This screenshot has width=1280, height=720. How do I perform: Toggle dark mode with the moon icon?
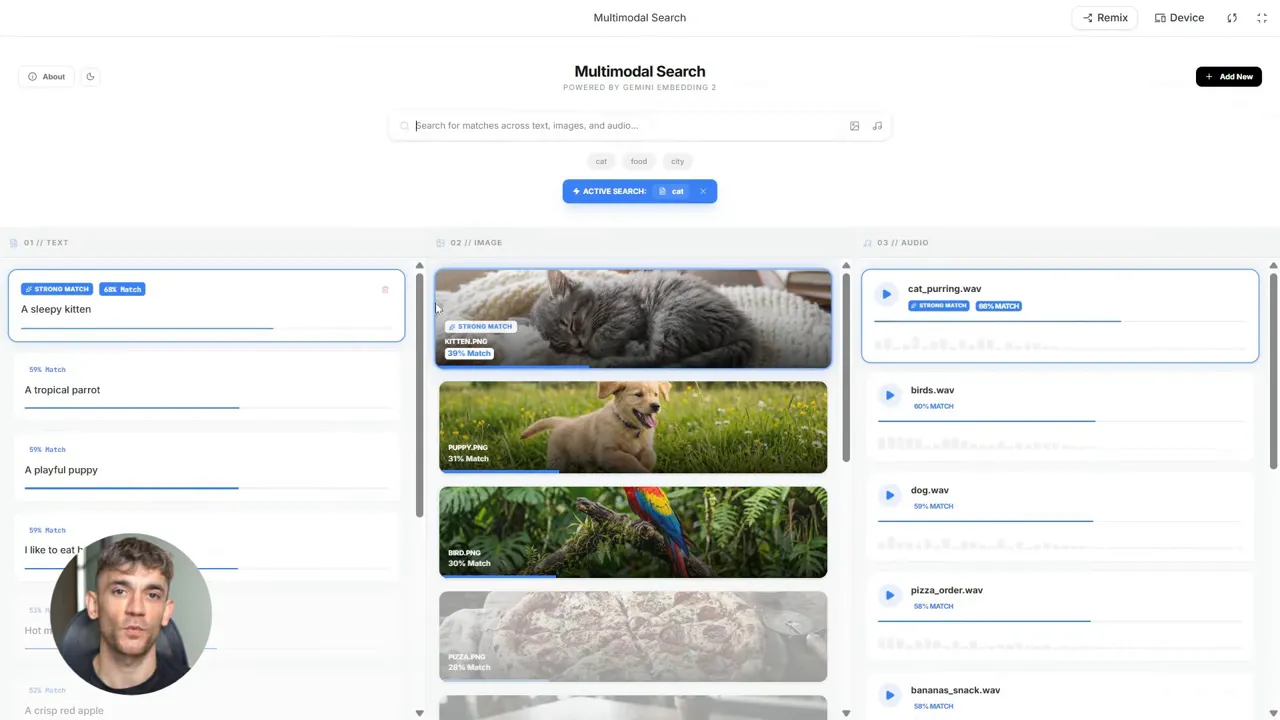tap(90, 76)
